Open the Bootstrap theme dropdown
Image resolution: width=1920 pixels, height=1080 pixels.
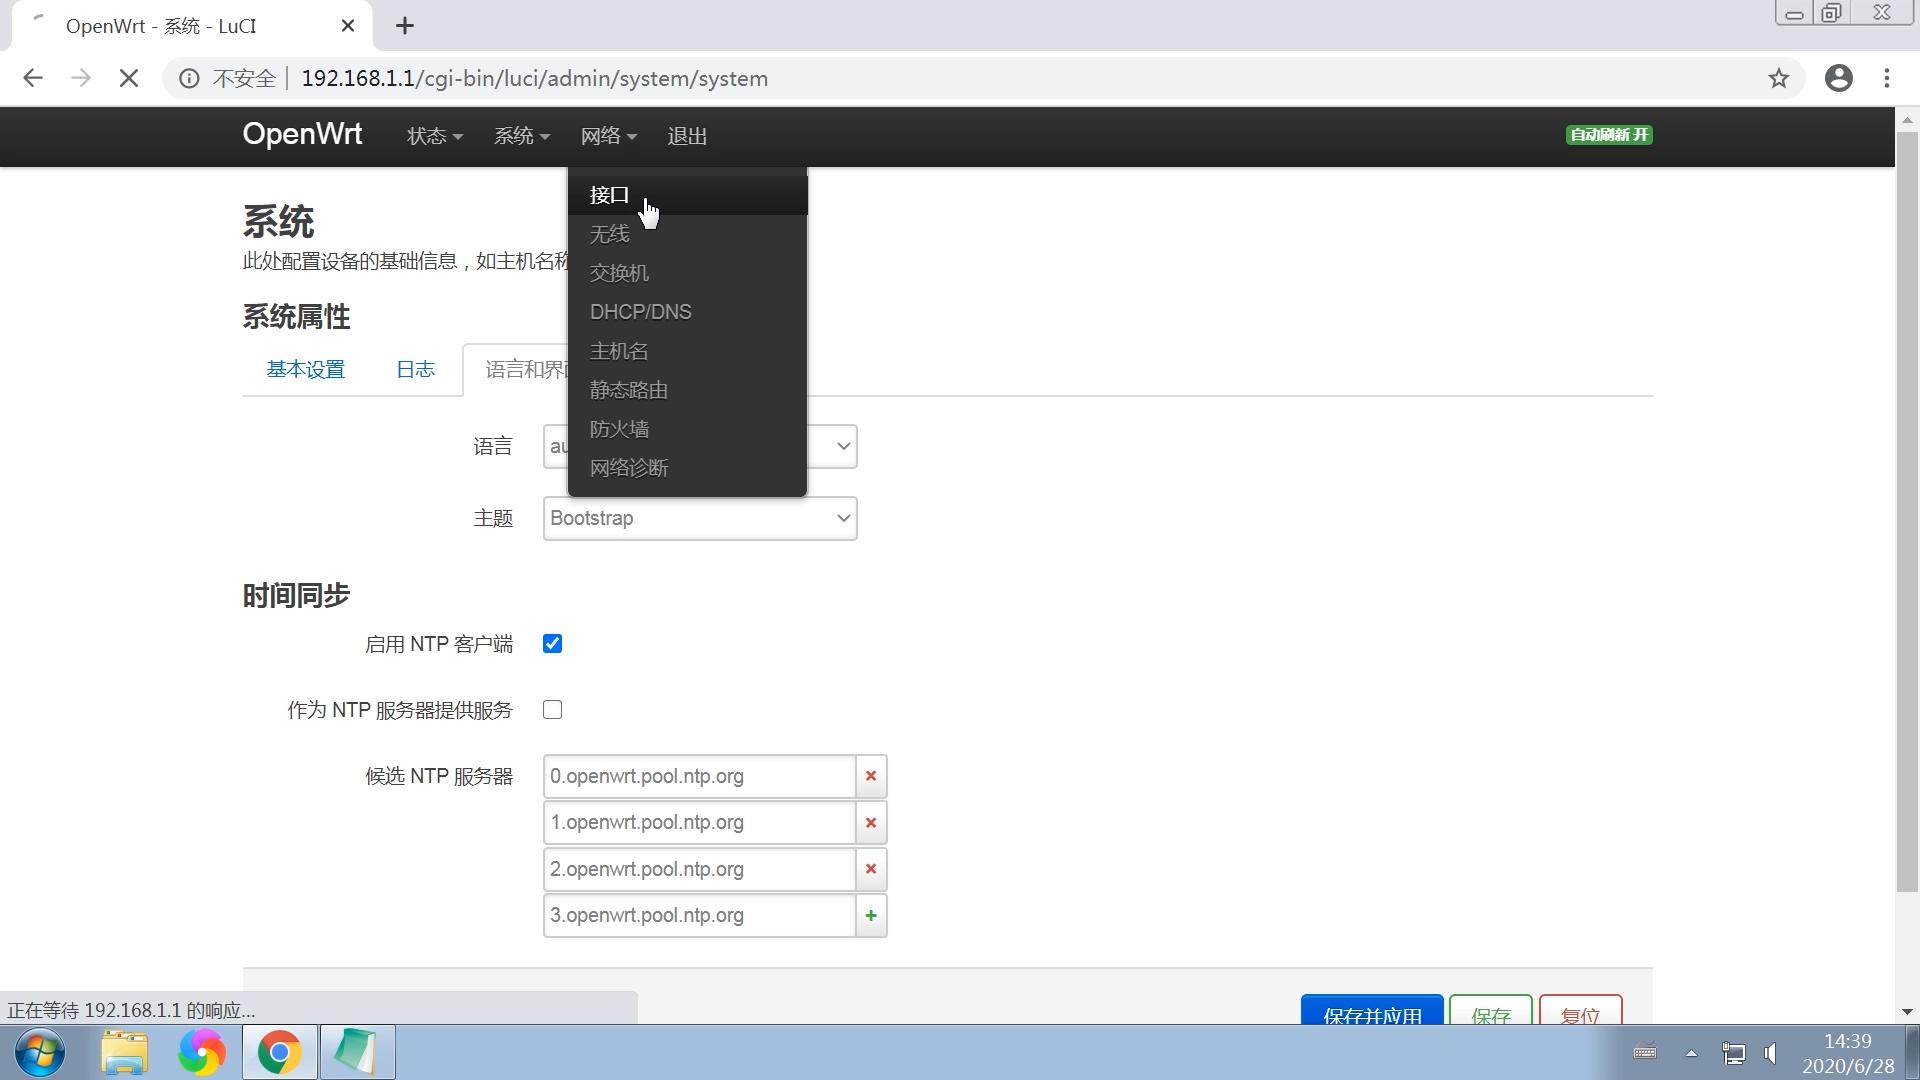coord(699,518)
